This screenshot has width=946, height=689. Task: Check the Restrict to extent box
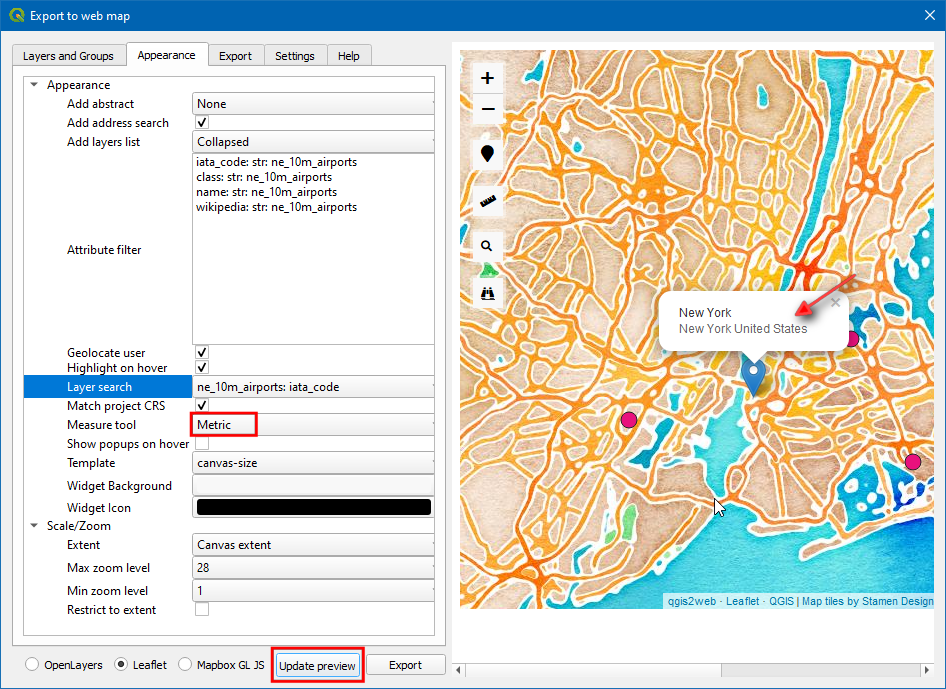(x=202, y=610)
